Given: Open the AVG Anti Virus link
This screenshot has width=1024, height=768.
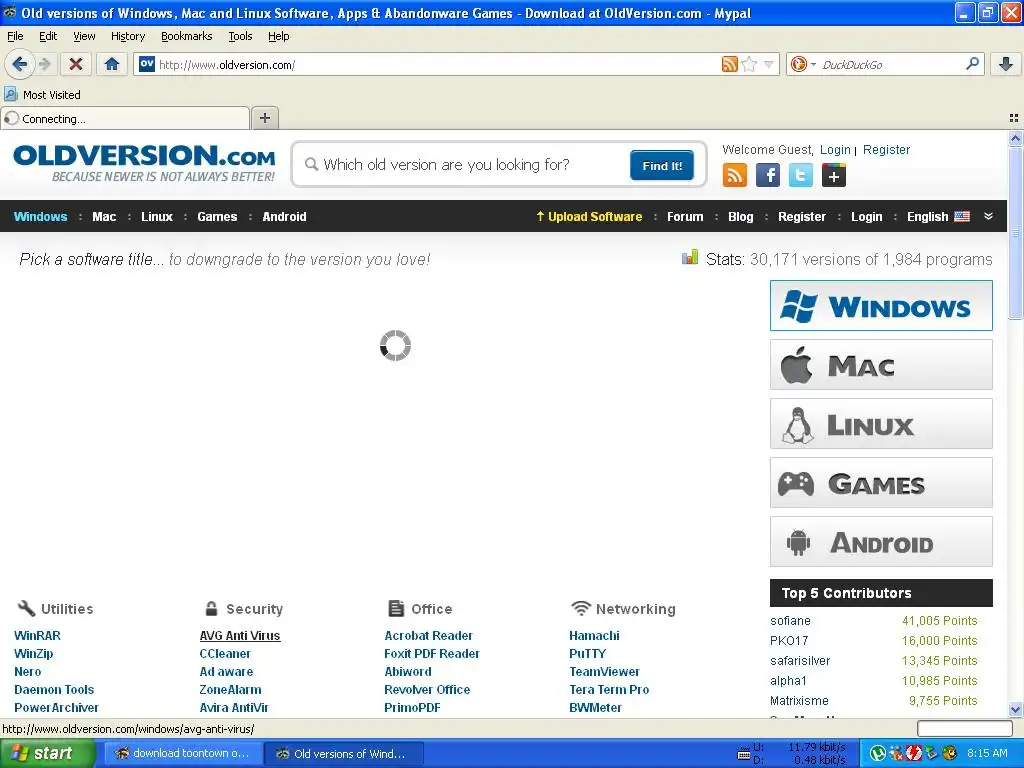Looking at the screenshot, I should click(240, 635).
